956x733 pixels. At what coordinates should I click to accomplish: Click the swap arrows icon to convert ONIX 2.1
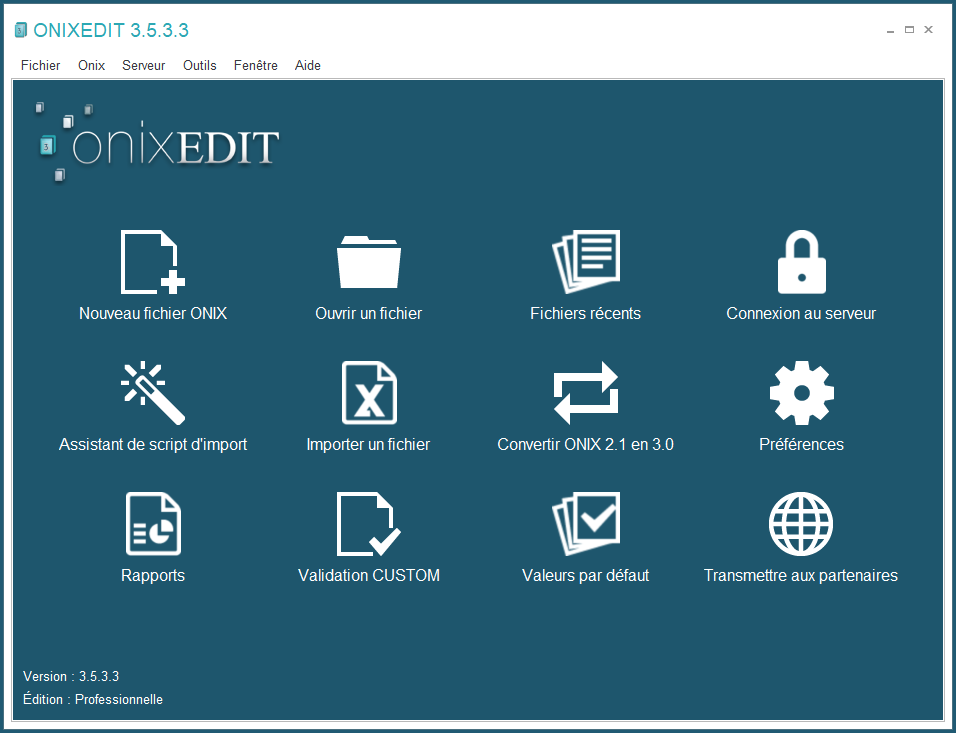click(x=586, y=393)
